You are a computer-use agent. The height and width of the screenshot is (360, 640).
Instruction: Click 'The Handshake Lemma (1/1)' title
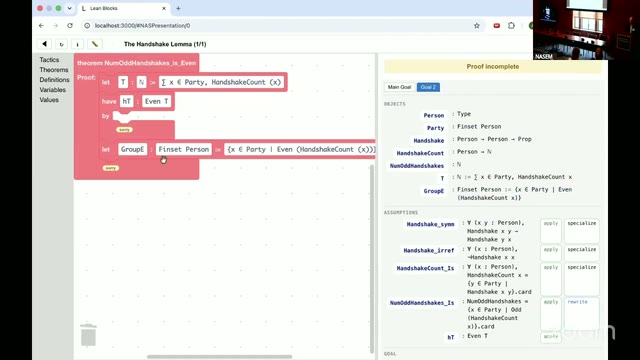[165, 44]
